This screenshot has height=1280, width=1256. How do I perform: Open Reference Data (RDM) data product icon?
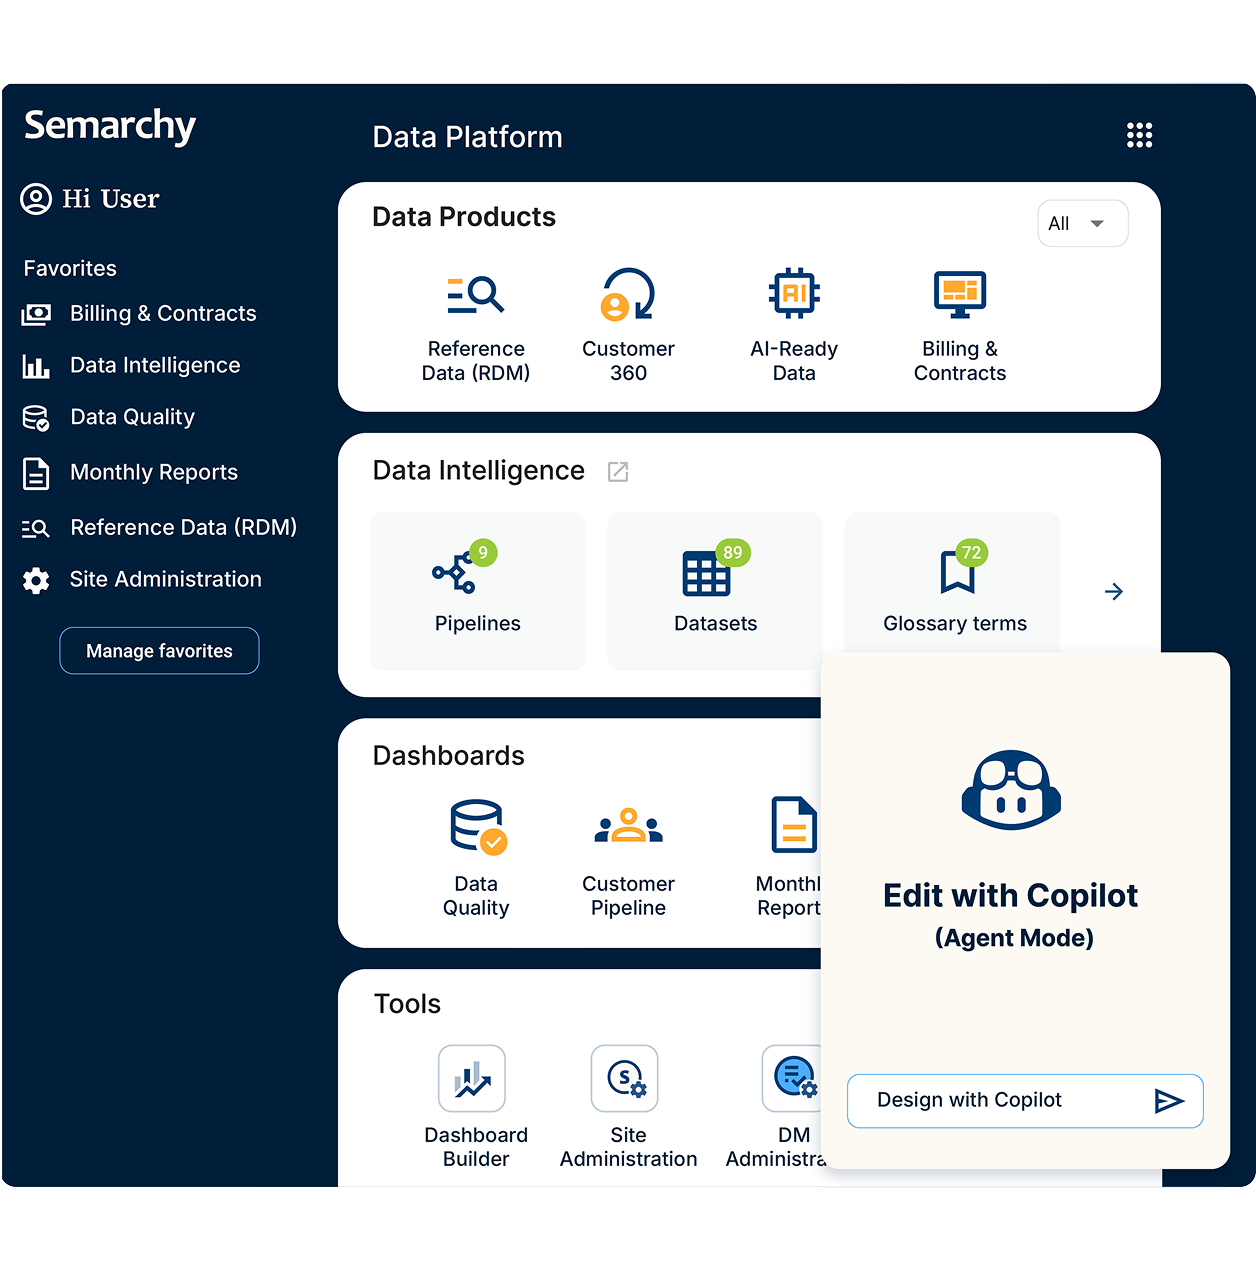pos(476,295)
